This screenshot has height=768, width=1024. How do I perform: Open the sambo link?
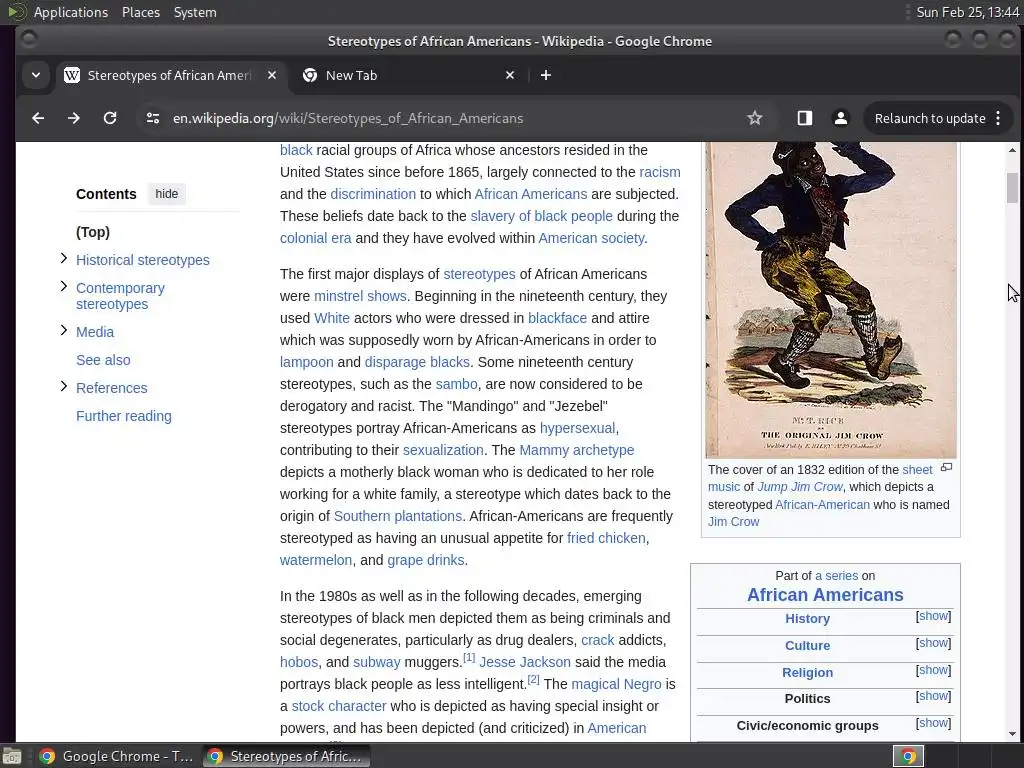point(456,384)
